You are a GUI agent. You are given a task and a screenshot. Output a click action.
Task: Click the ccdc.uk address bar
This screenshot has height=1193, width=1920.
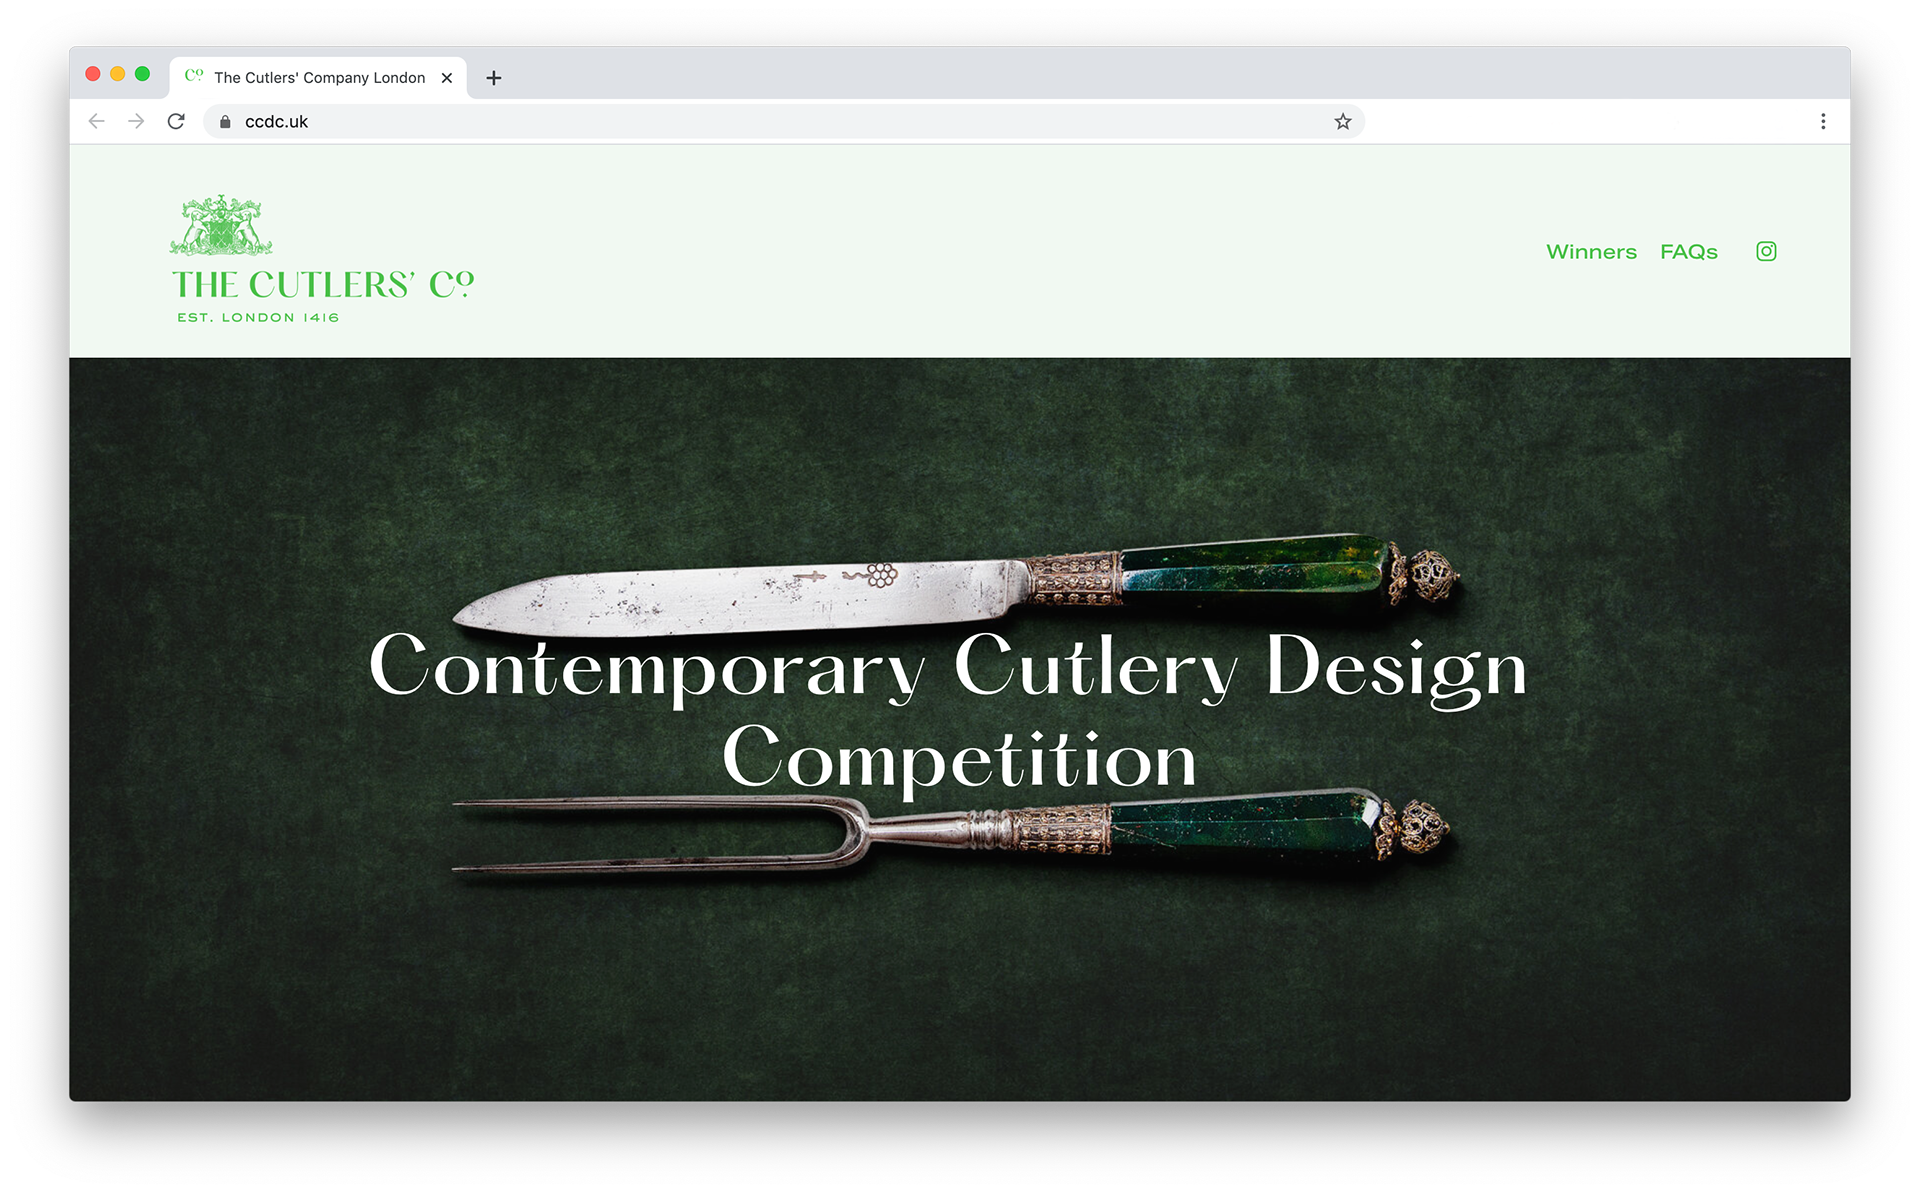click(x=784, y=121)
